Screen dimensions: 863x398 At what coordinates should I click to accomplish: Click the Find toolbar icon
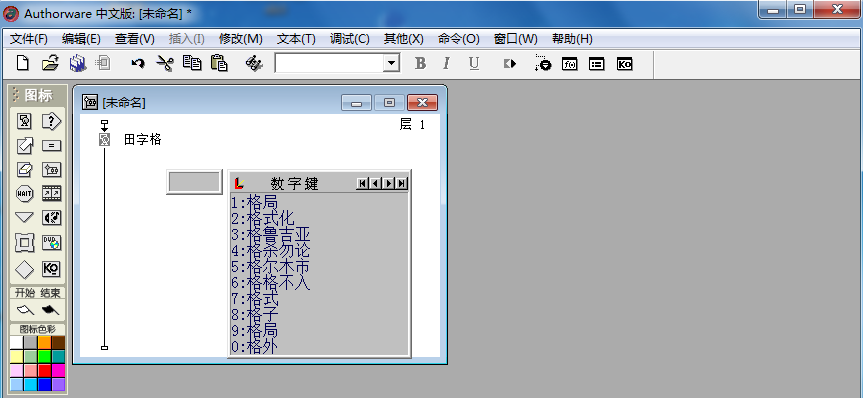[254, 63]
